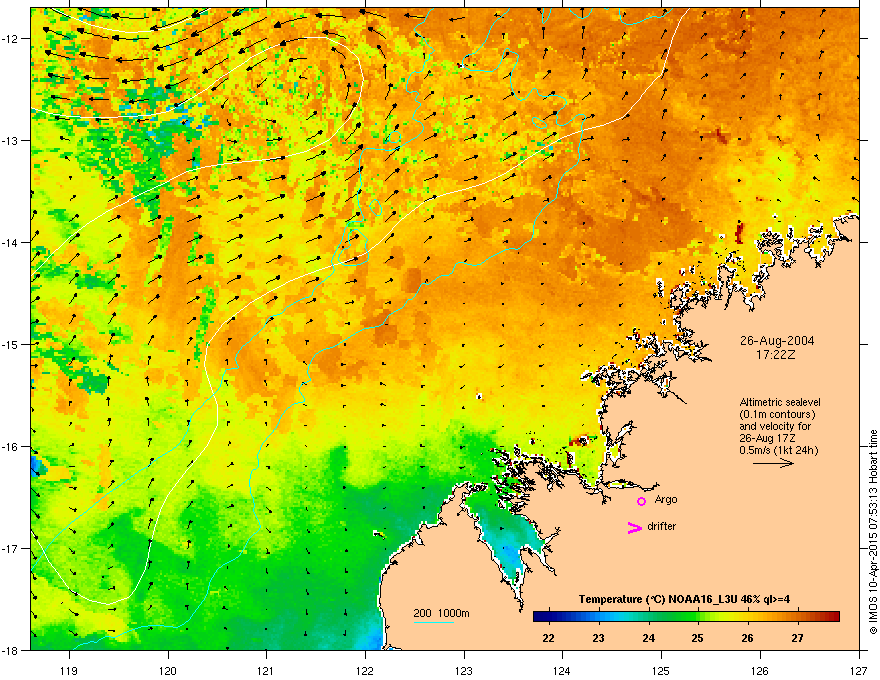The image size is (880, 680).
Task: Click the longitude axis label 126
Action: pyautogui.click(x=760, y=670)
